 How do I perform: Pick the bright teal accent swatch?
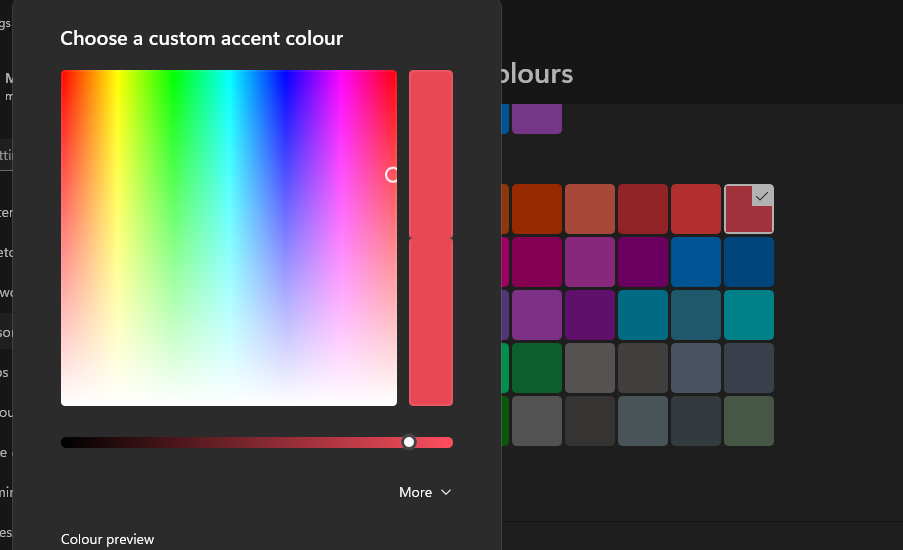point(749,315)
